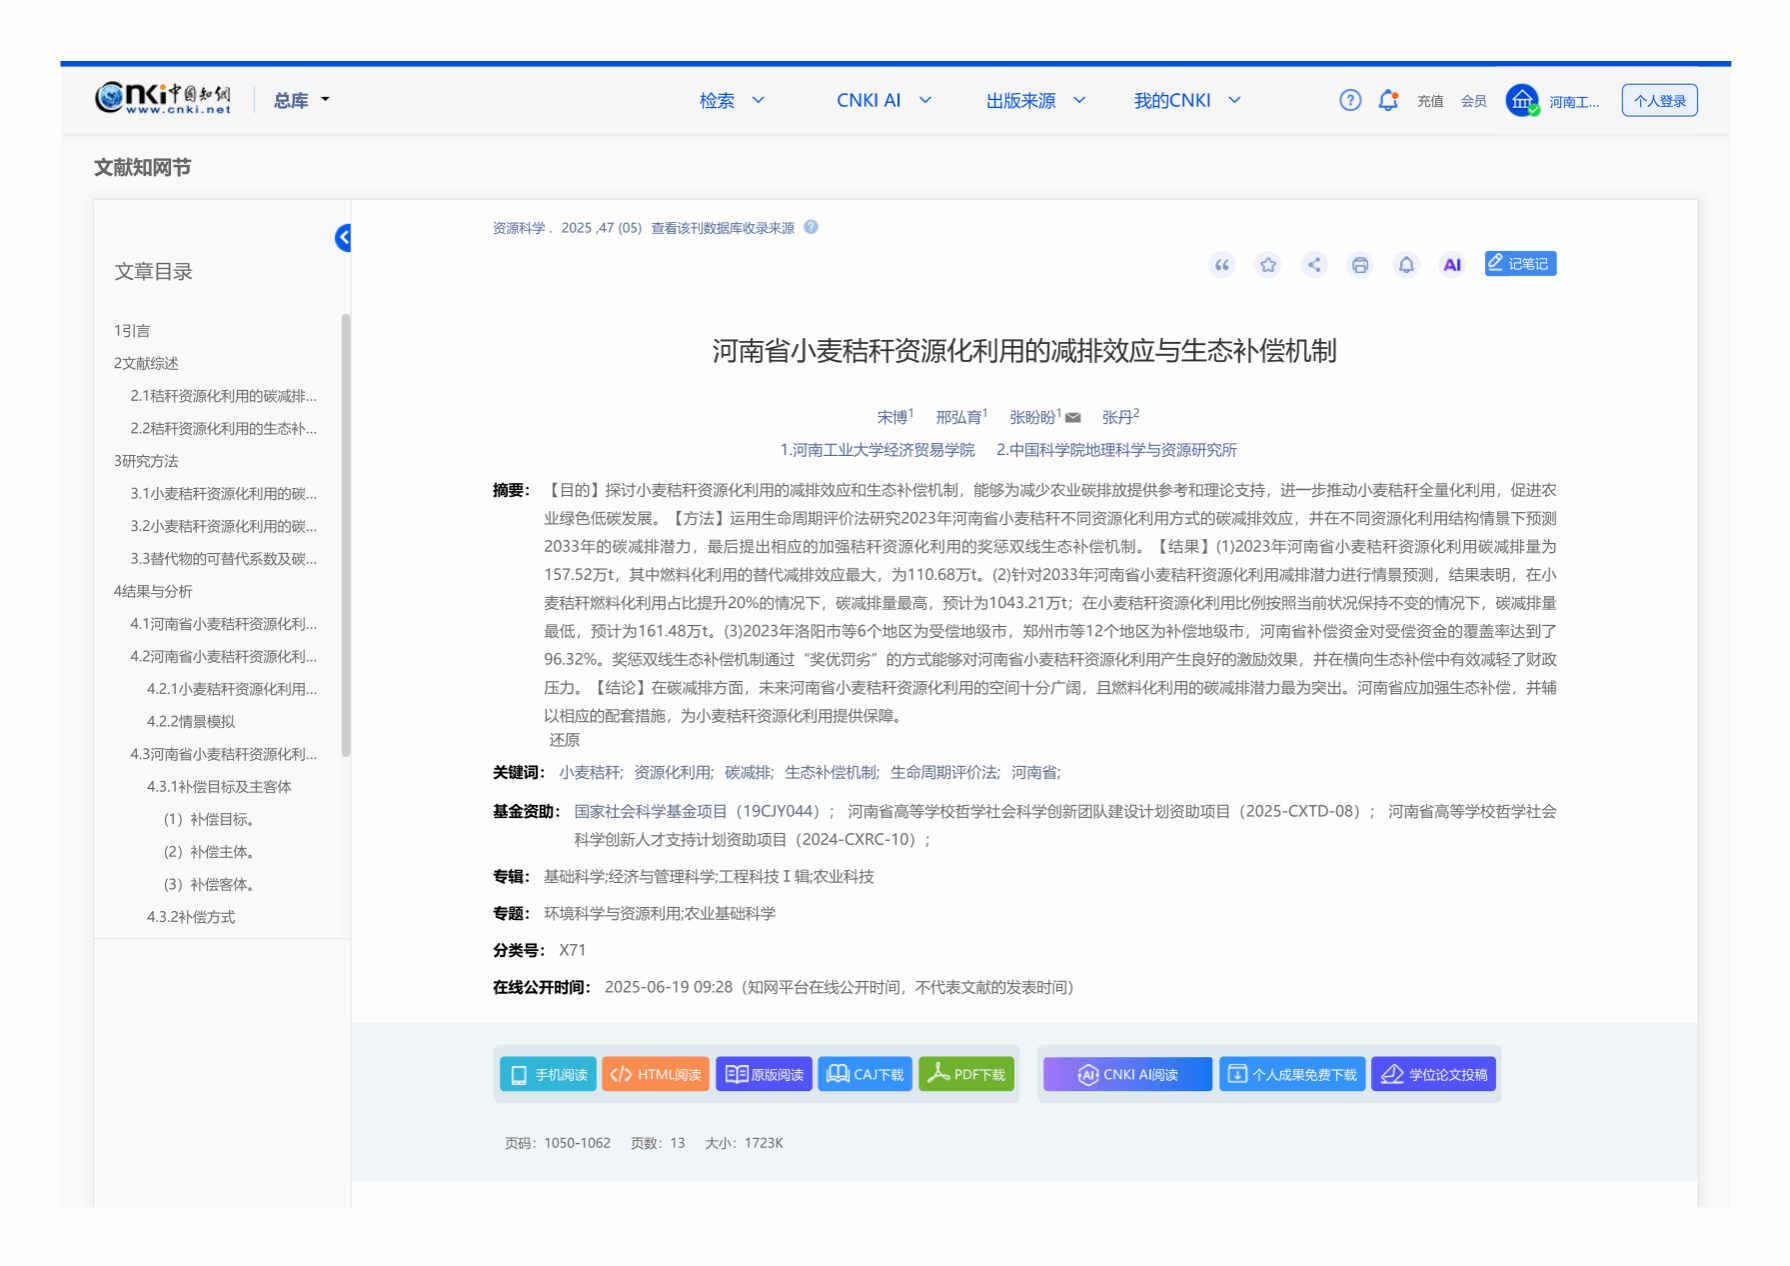Click the 个人登录 button

1659,101
